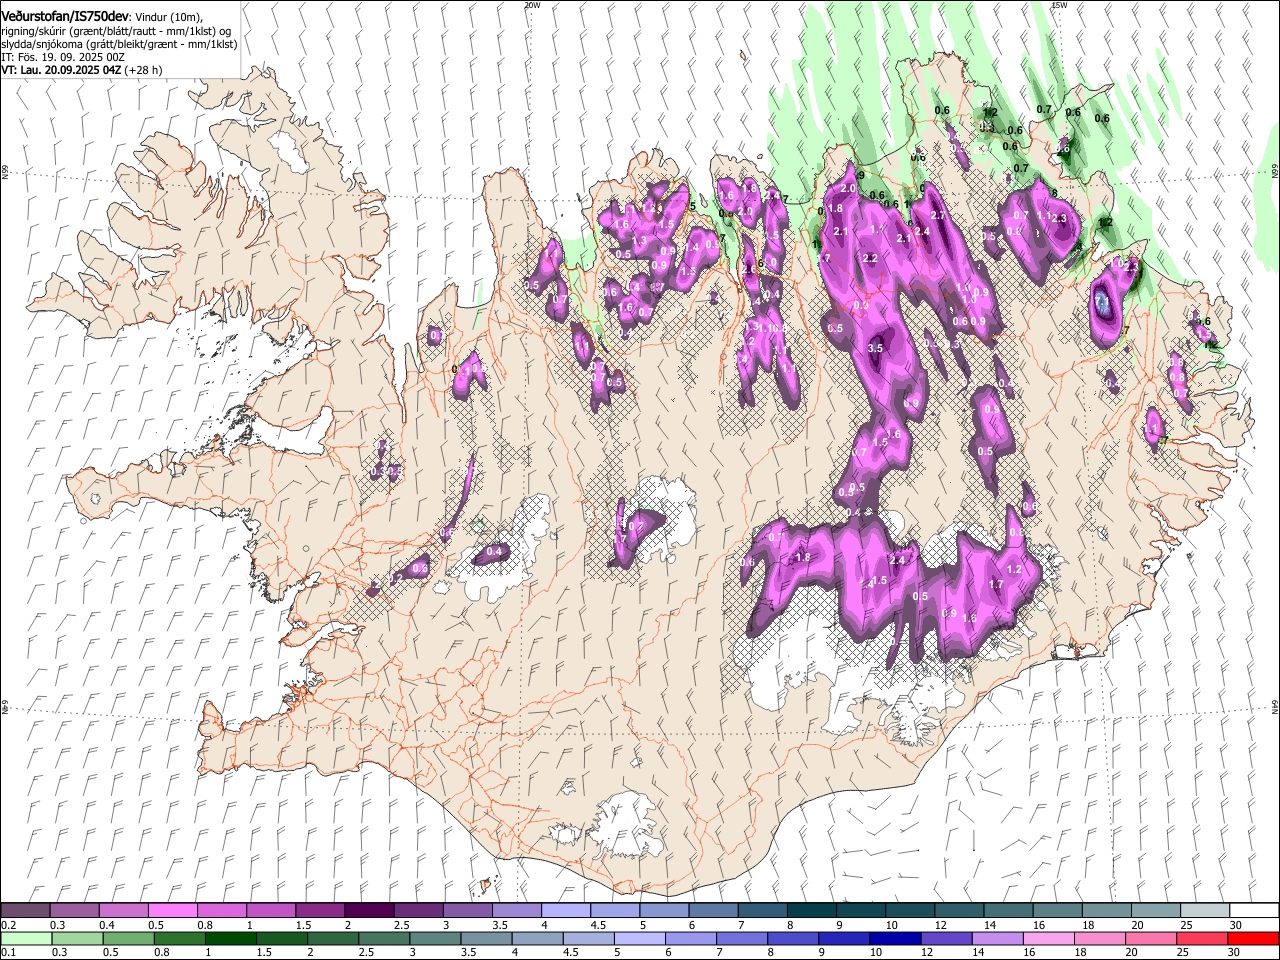The image size is (1280, 960).
Task: Click the '0.1' label in the bottom legend
Action: point(8,952)
